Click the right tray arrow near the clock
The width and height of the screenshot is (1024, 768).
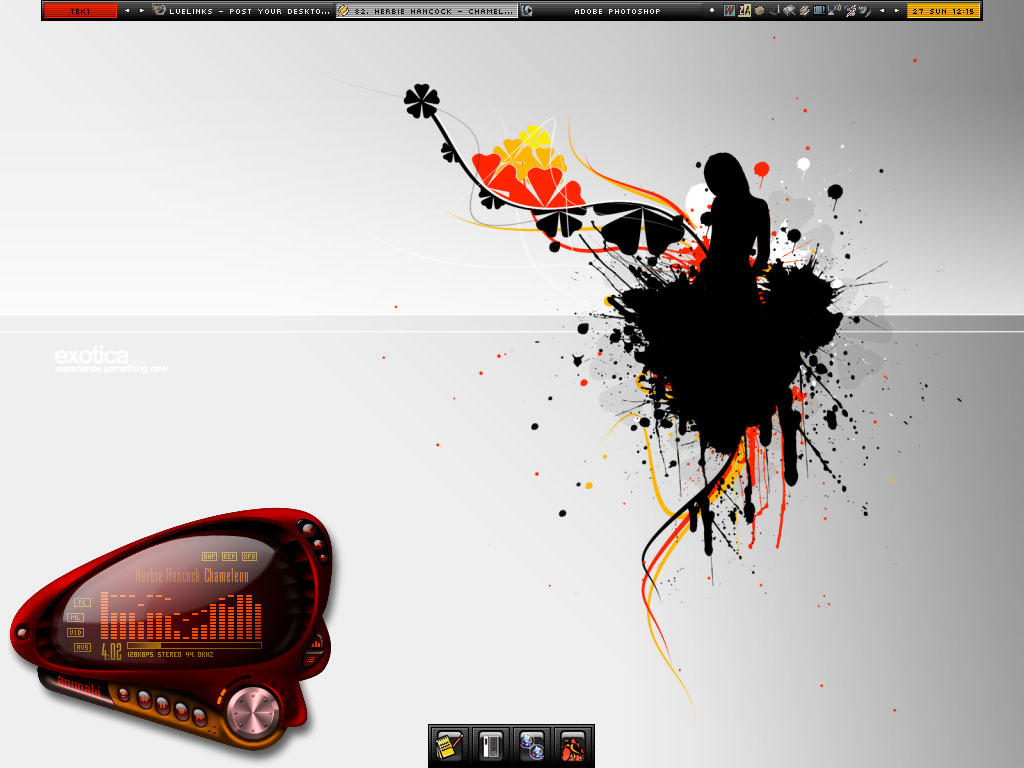point(897,10)
